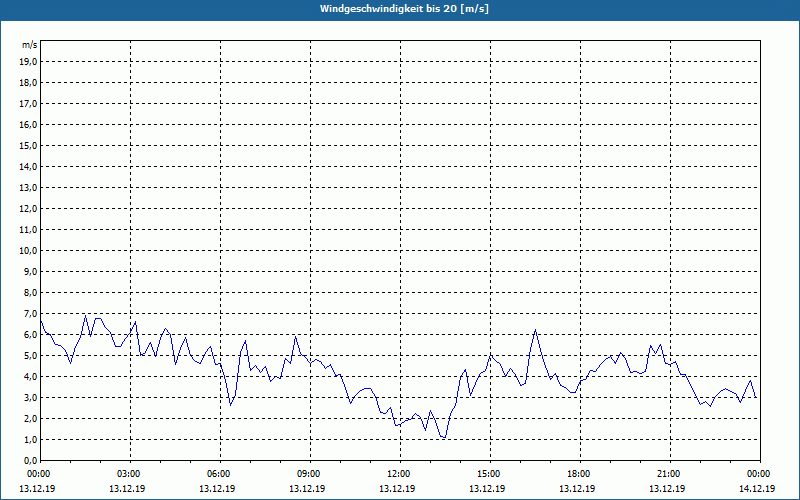Click the '13.12.19' date under 09:00
The image size is (800, 500).
(307, 489)
